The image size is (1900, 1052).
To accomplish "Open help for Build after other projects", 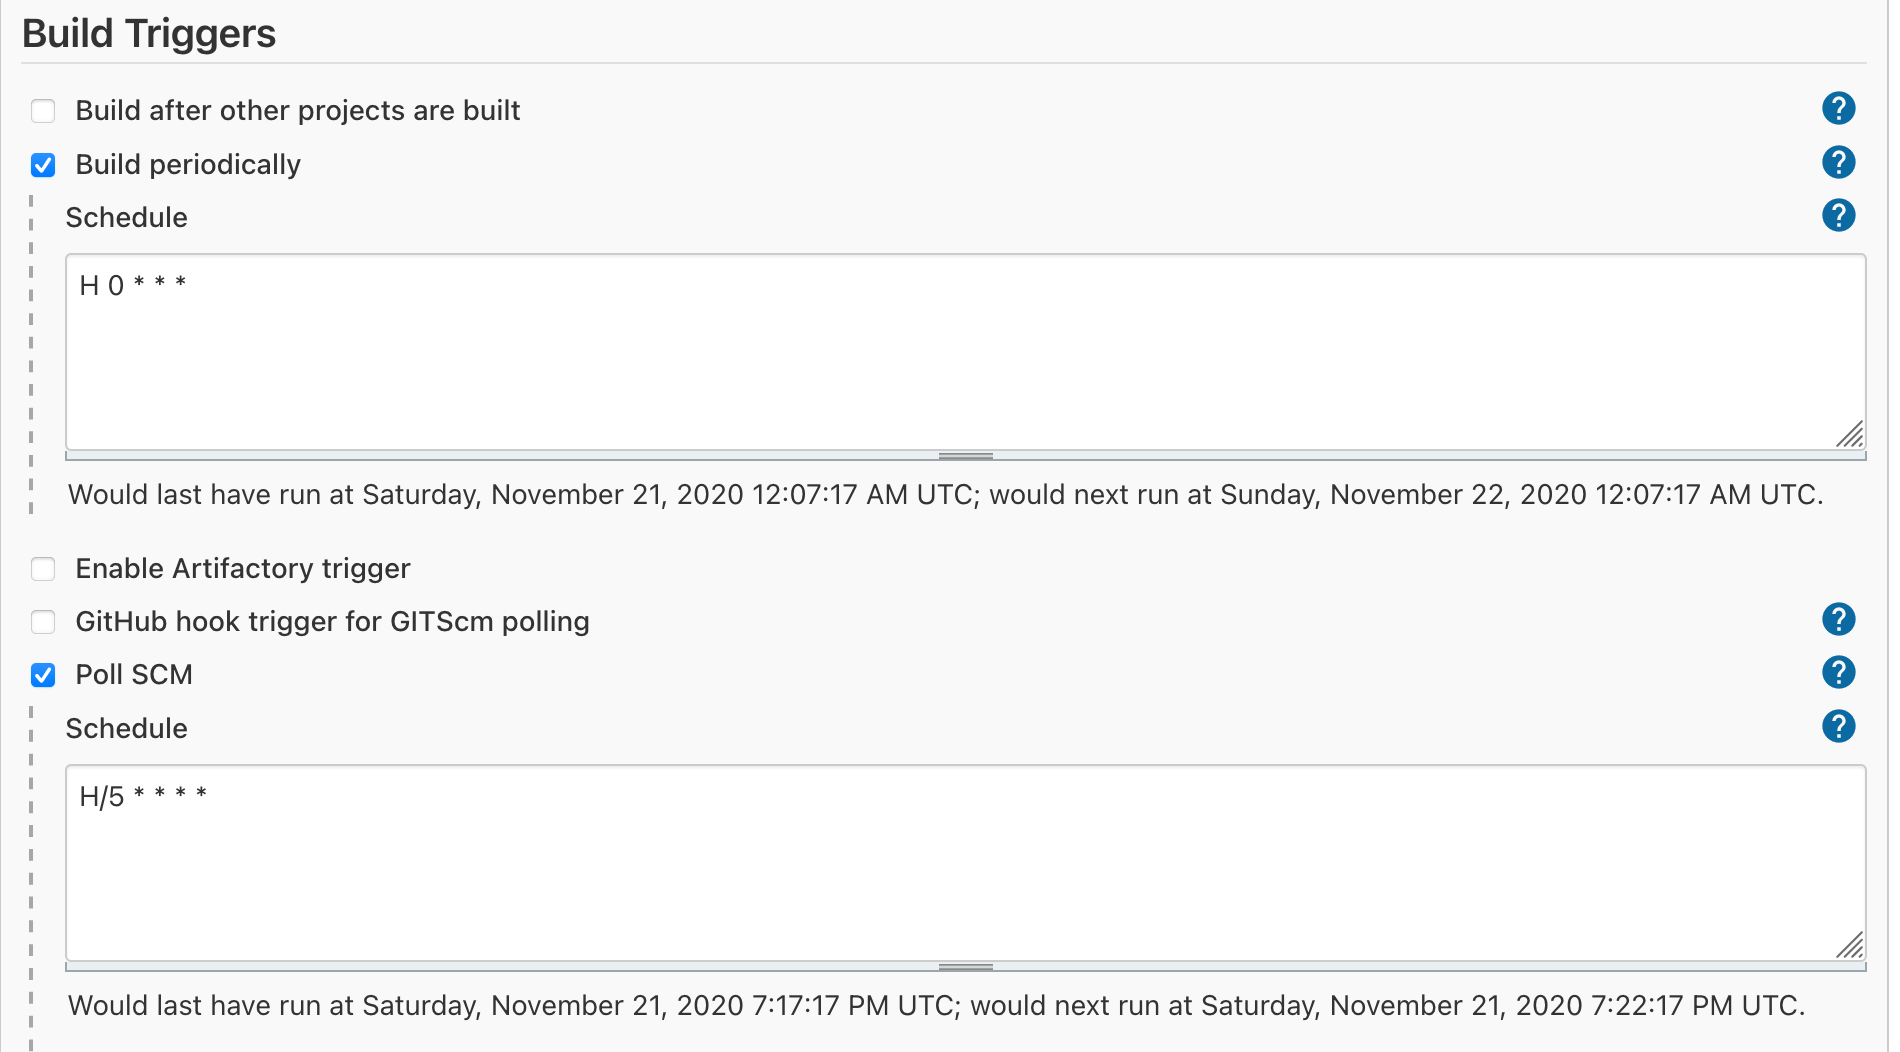I will [x=1838, y=108].
